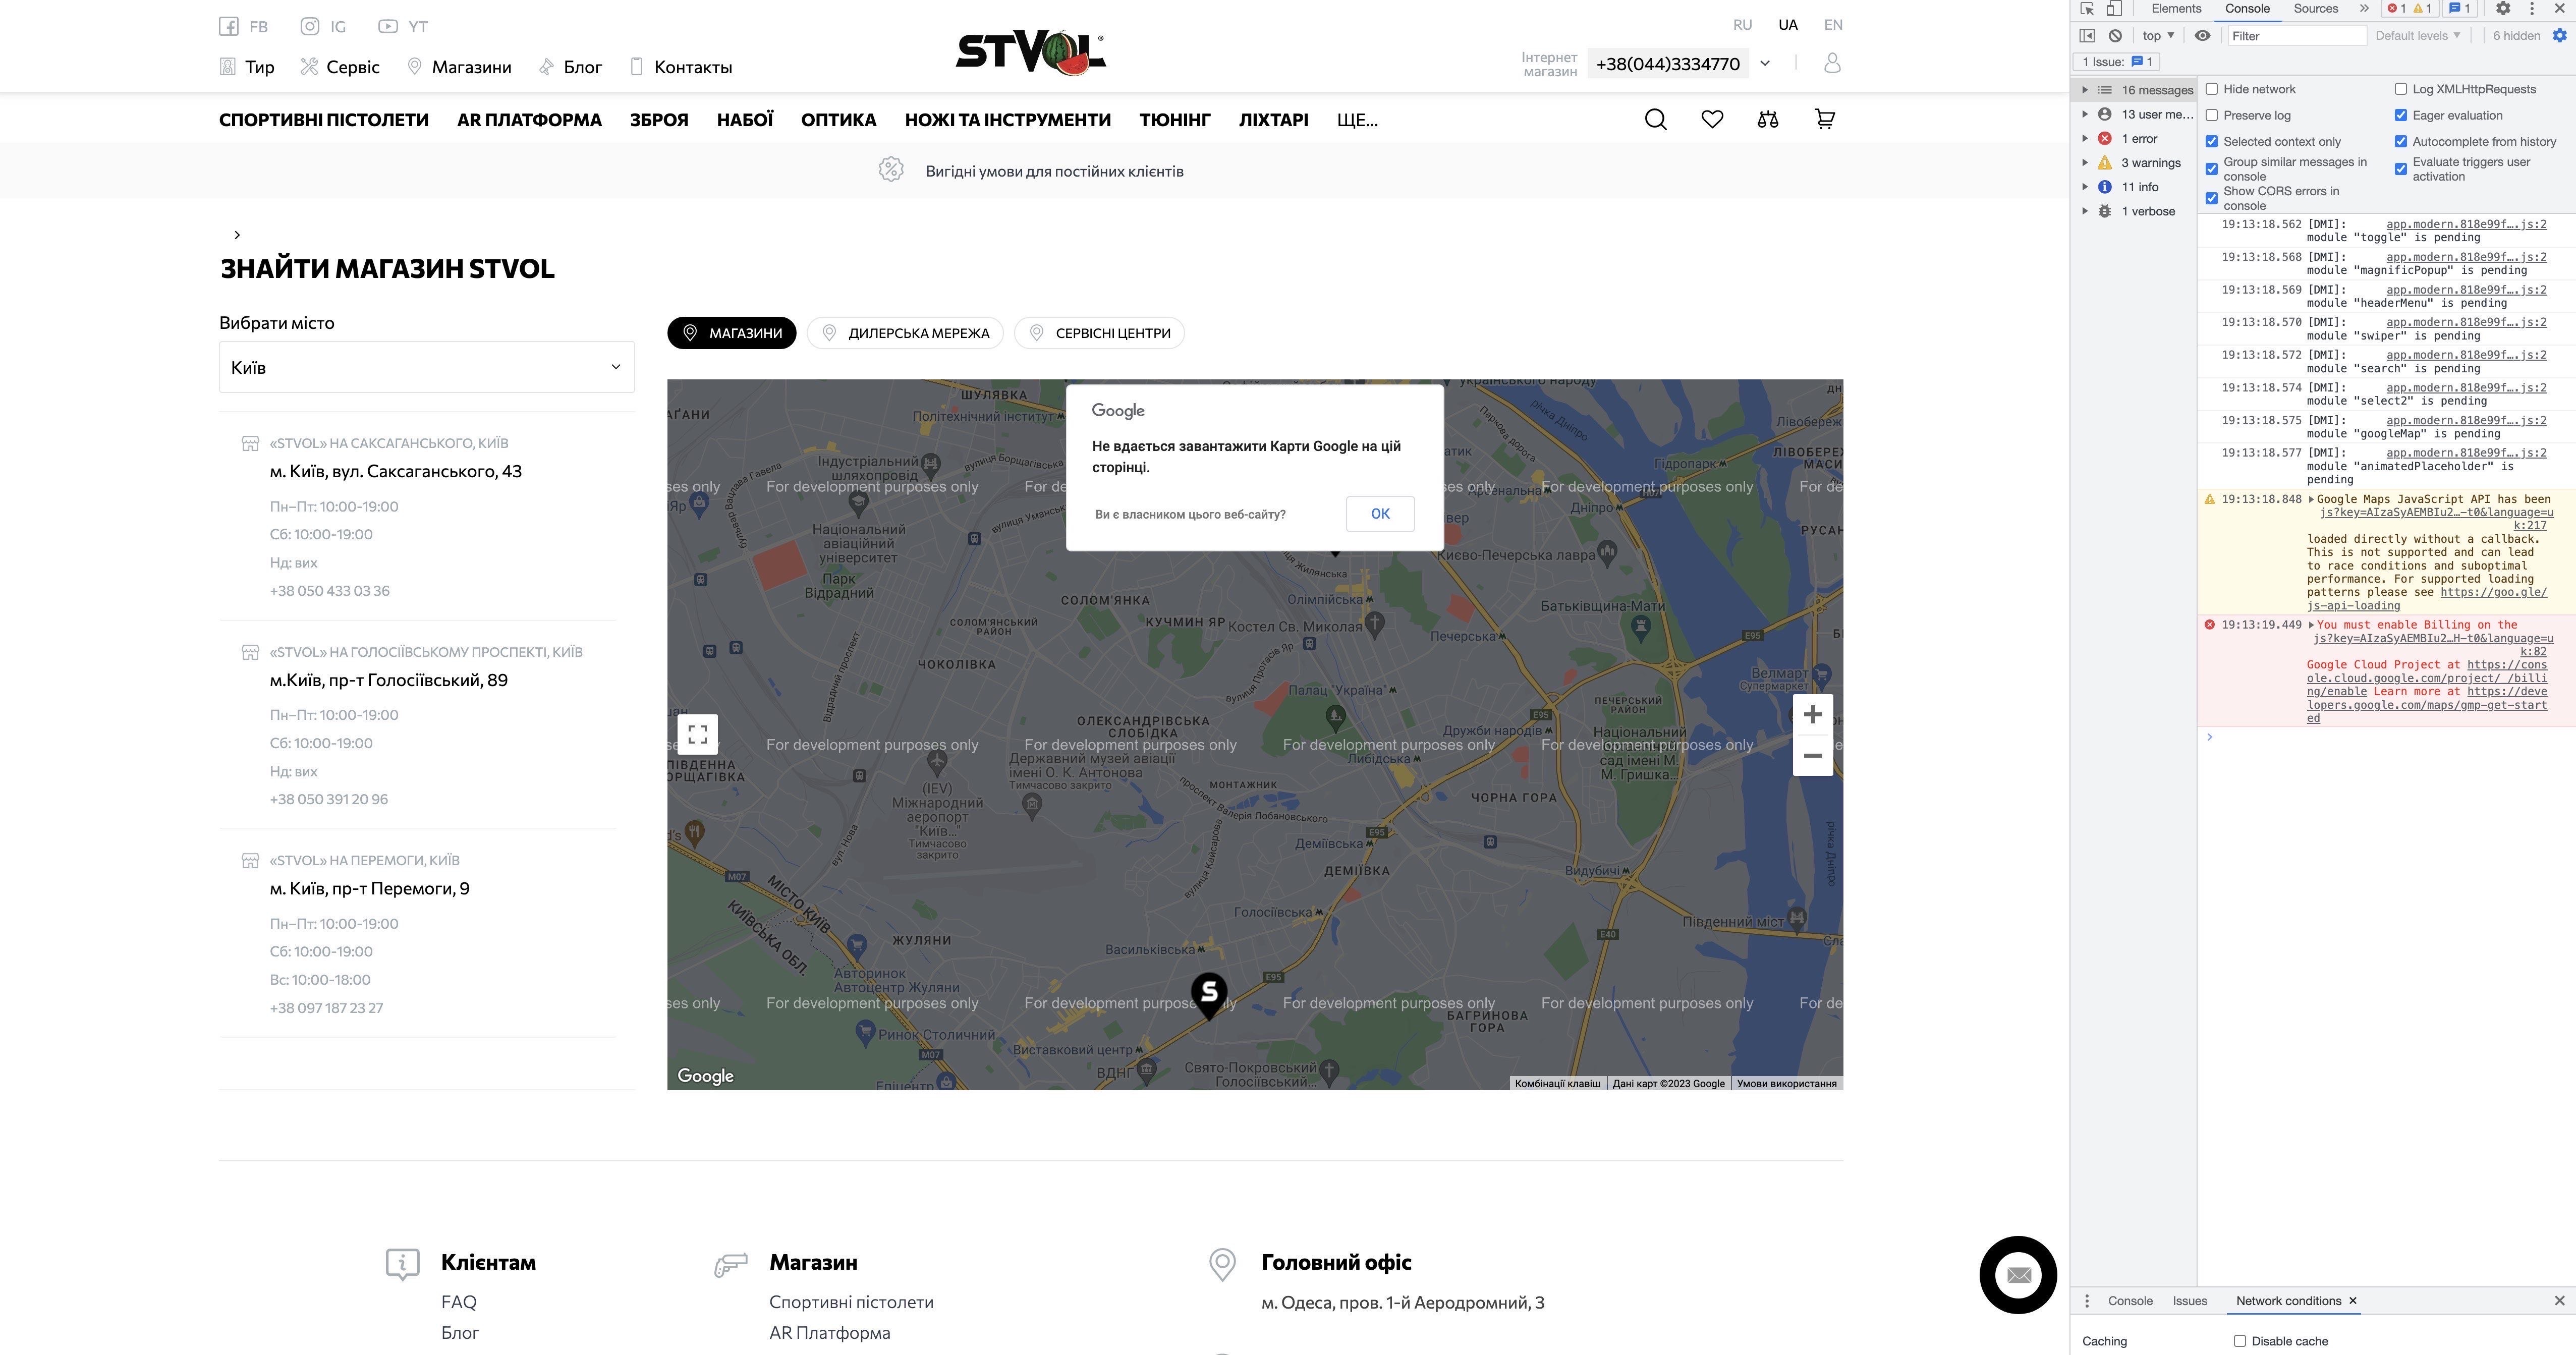Expand the 3 warnings message group
Screen dimensions: 2576x1355
tap(2085, 163)
